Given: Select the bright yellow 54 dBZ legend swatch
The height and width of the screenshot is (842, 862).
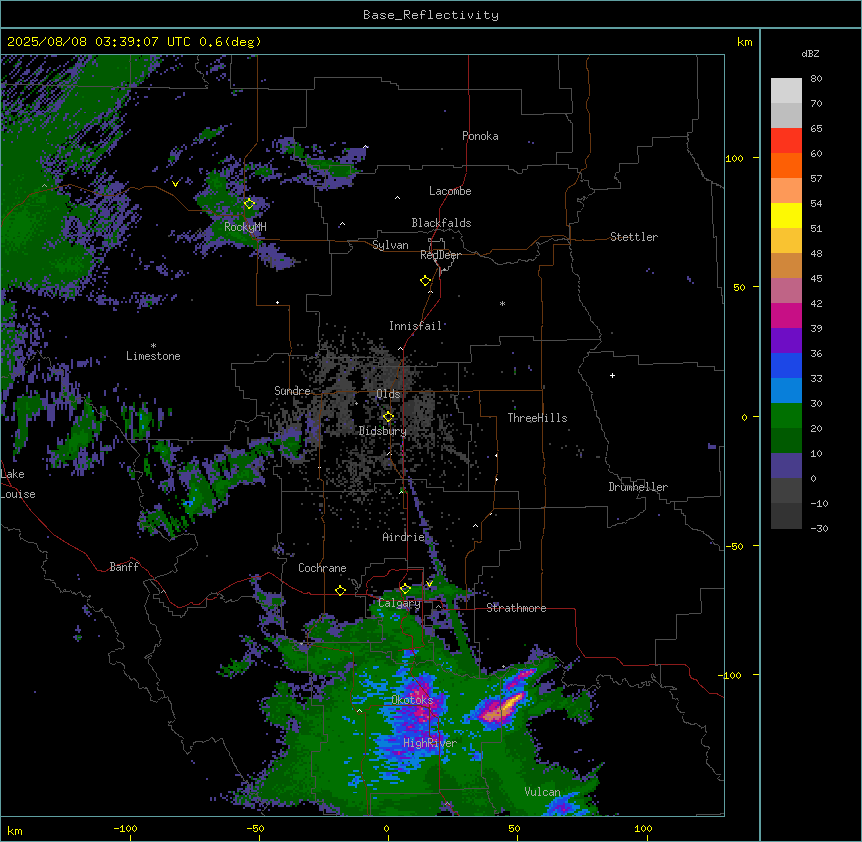Looking at the screenshot, I should pyautogui.click(x=786, y=215).
